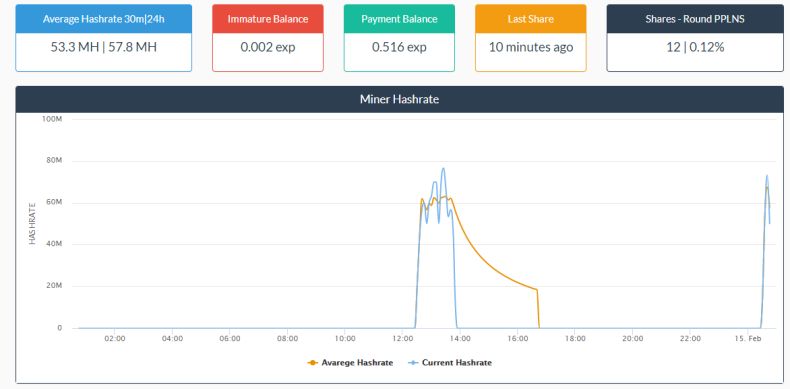Click the 10:00 x-axis label

tap(345, 339)
